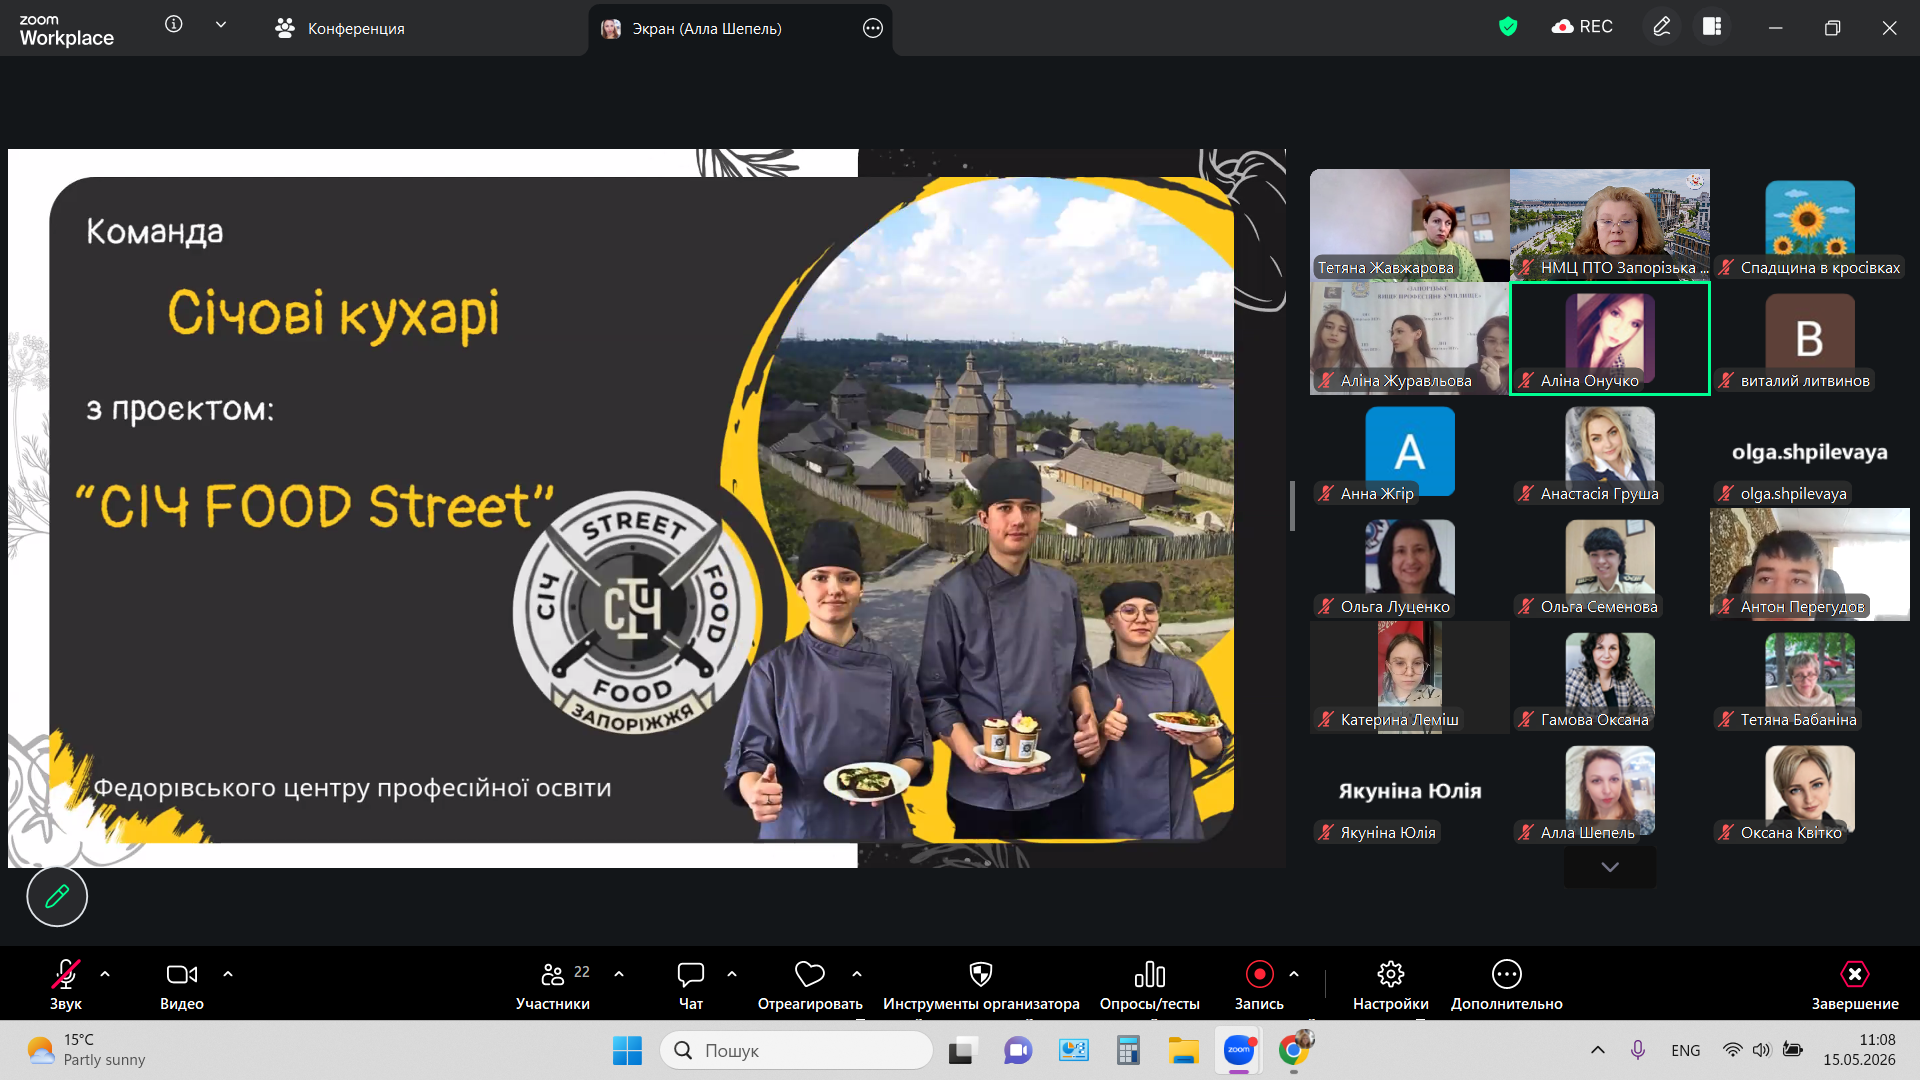The image size is (1920, 1080).
Task: Open Инструменты организатора host tools
Action: point(981,984)
